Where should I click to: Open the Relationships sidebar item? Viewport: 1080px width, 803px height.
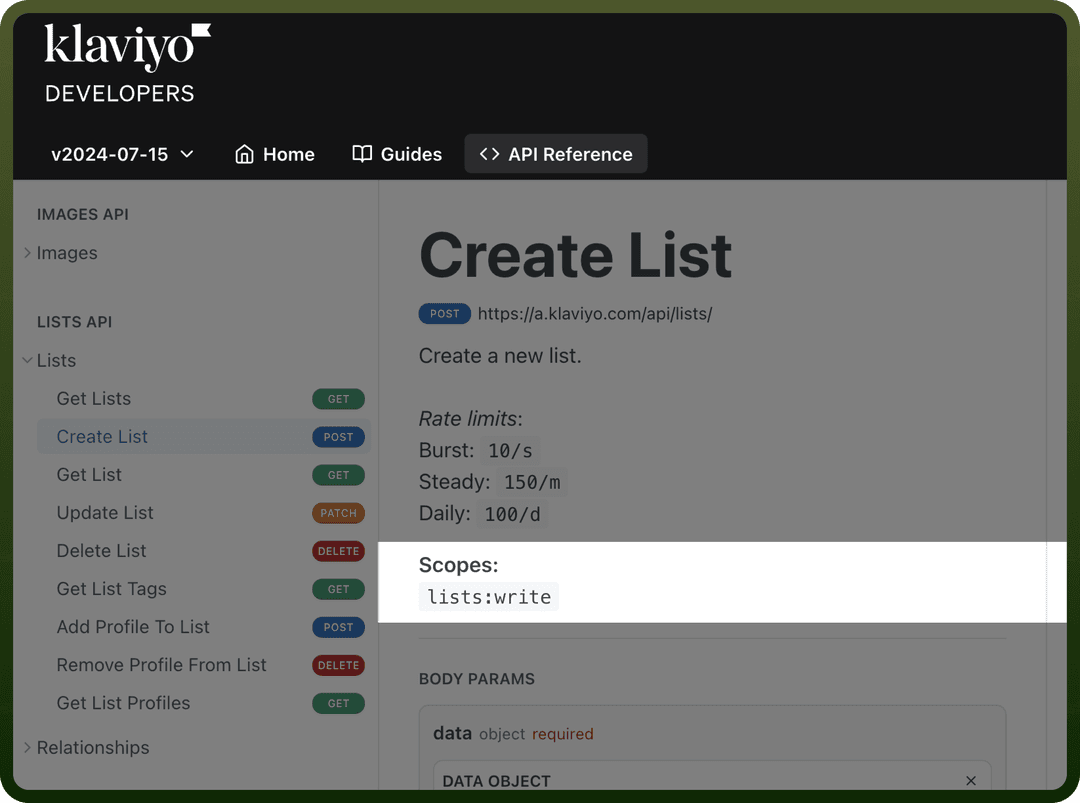(x=93, y=747)
